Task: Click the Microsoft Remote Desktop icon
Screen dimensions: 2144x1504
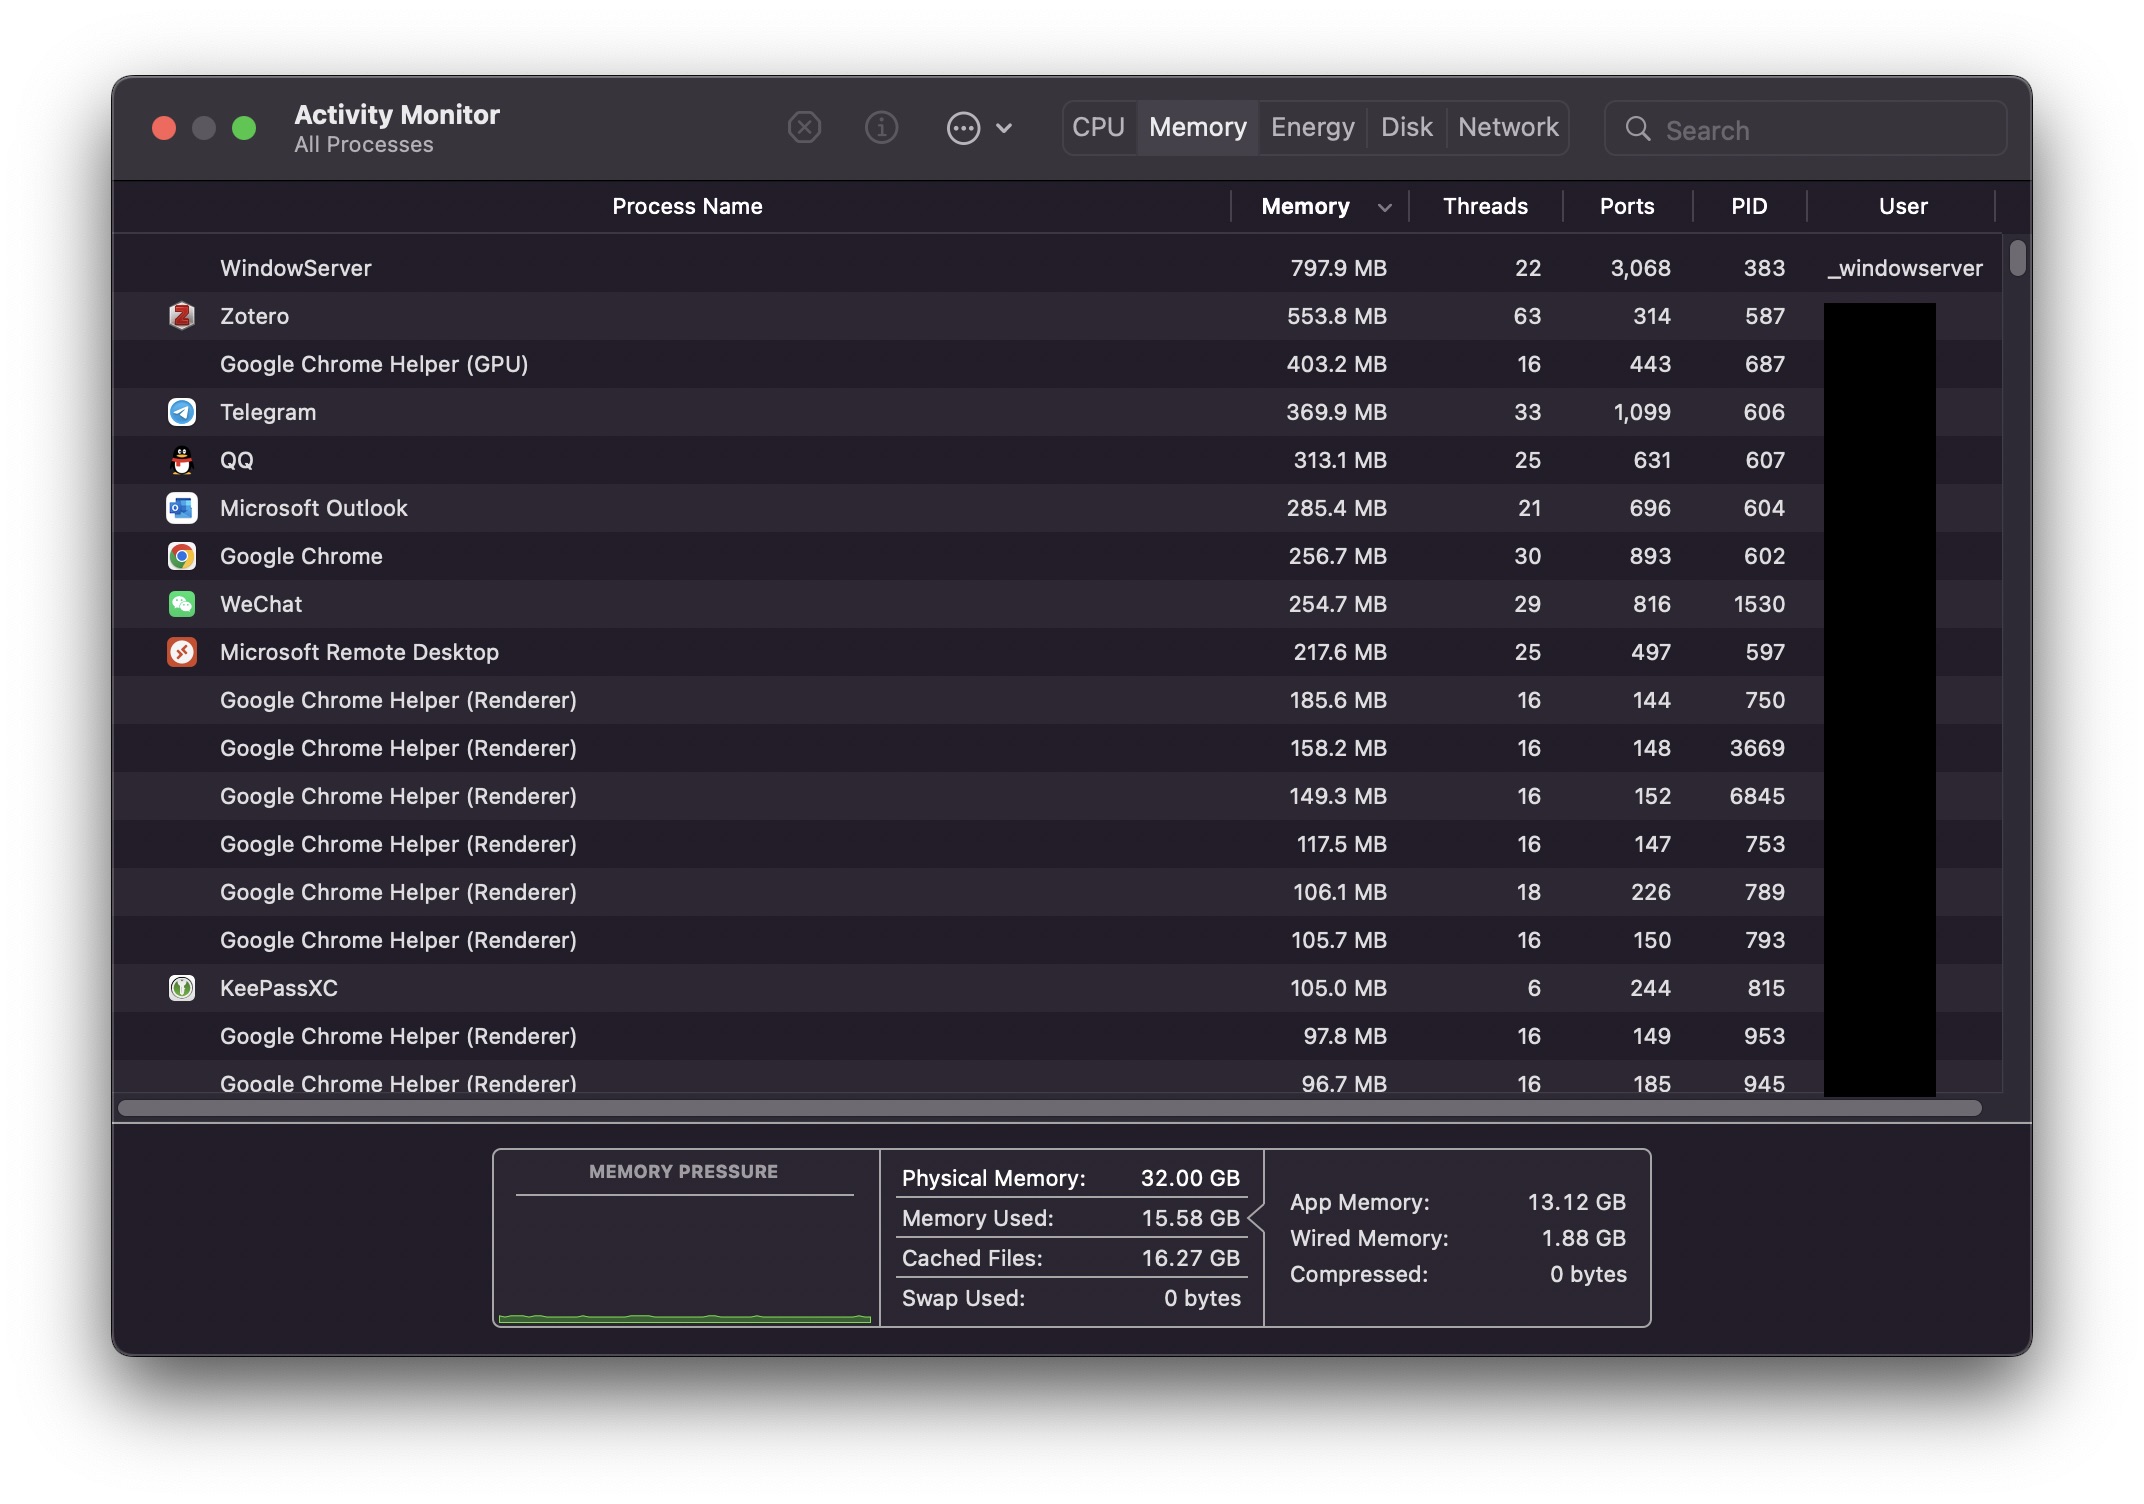Action: click(x=181, y=652)
